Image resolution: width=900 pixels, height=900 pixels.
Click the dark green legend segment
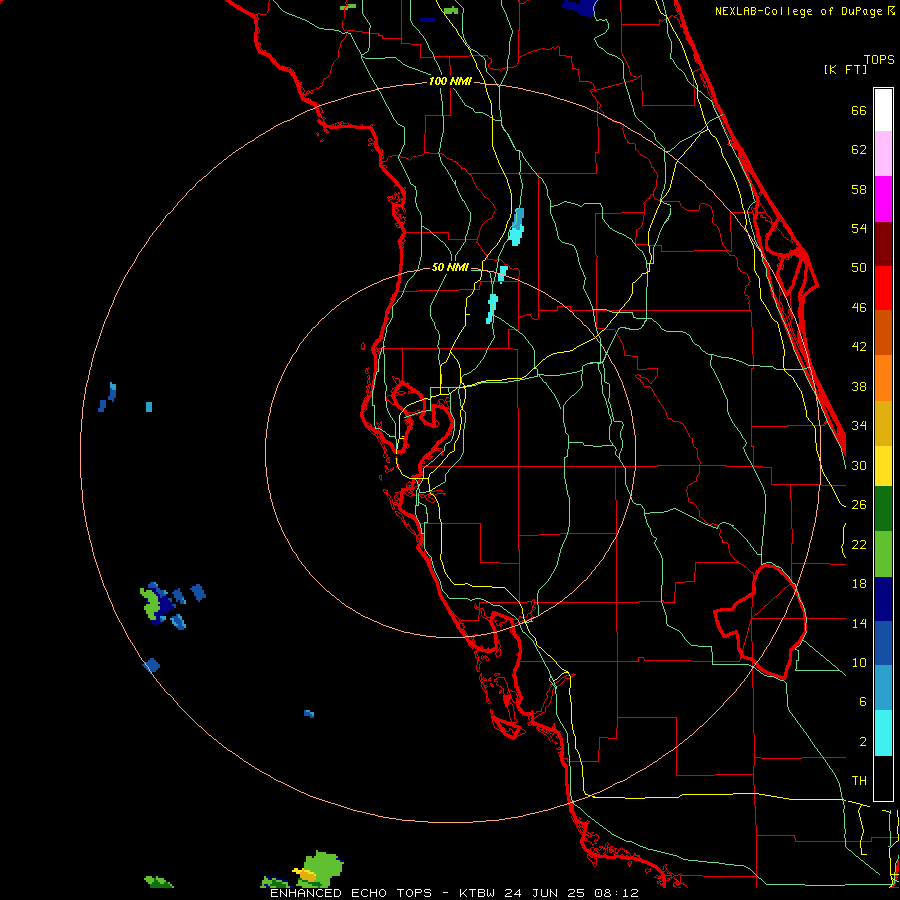[x=883, y=509]
